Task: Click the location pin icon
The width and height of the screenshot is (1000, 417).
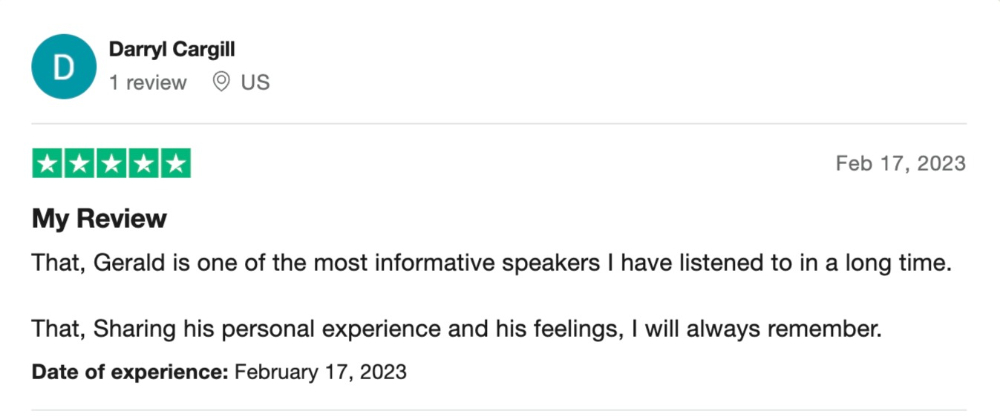Action: [x=222, y=83]
